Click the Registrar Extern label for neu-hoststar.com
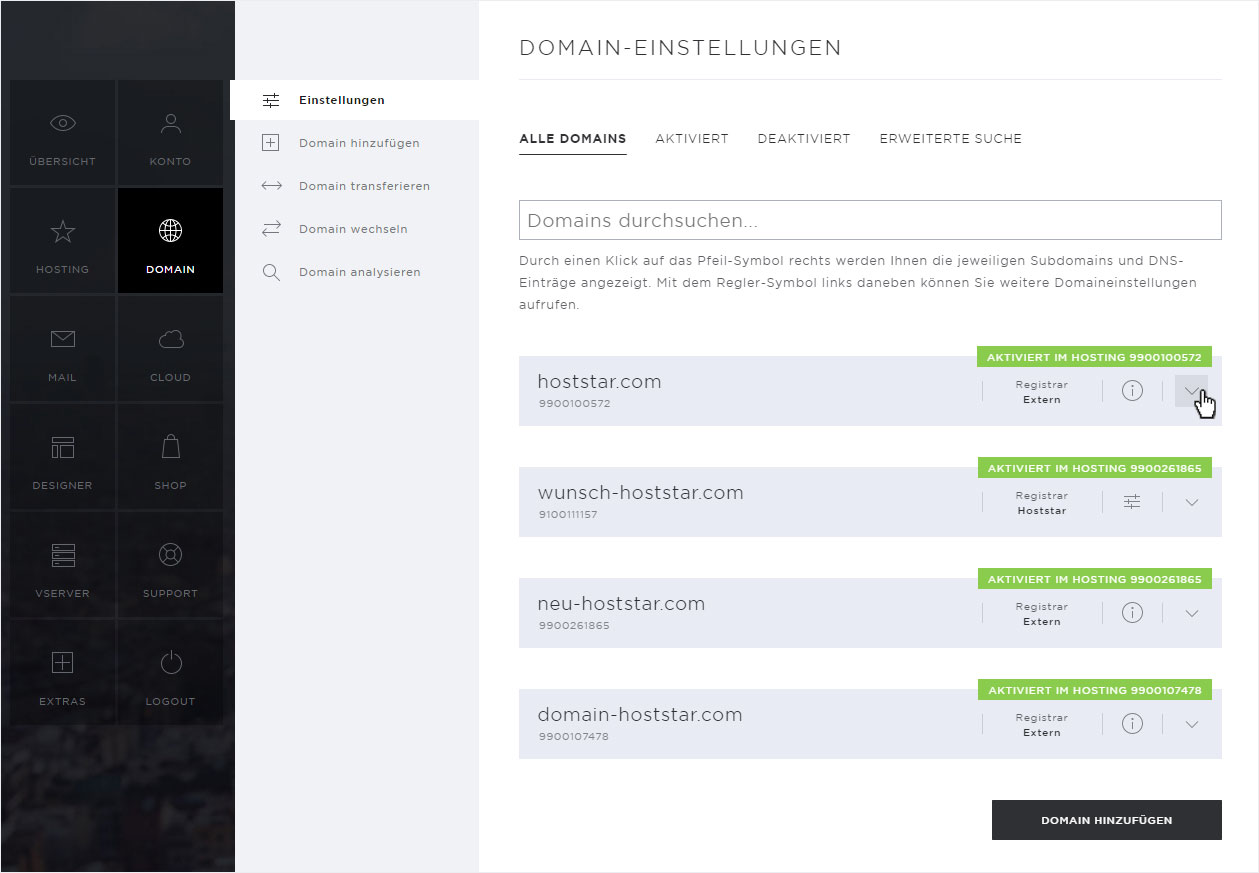 point(1042,614)
